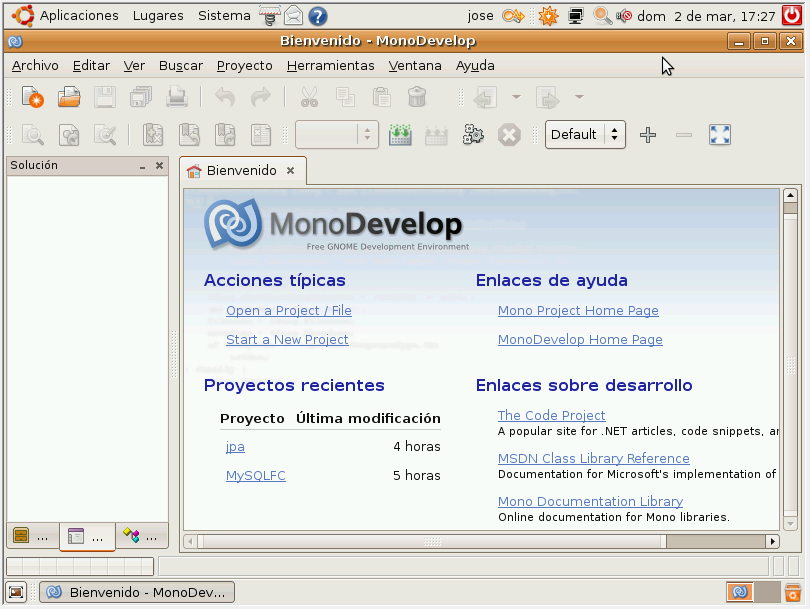Viewport: 810px width, 609px height.
Task: Open the Ventana menu
Action: tap(415, 66)
